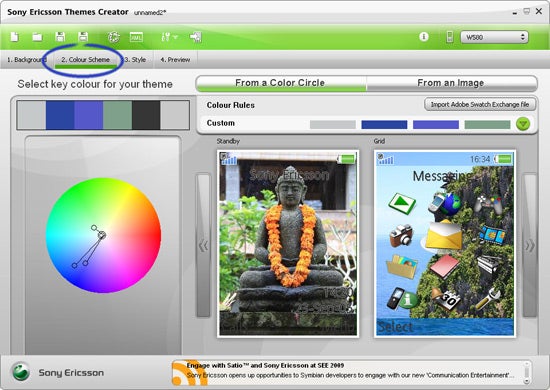Select the violet swatch in the Custom row
The height and width of the screenshot is (390, 550).
[x=436, y=125]
